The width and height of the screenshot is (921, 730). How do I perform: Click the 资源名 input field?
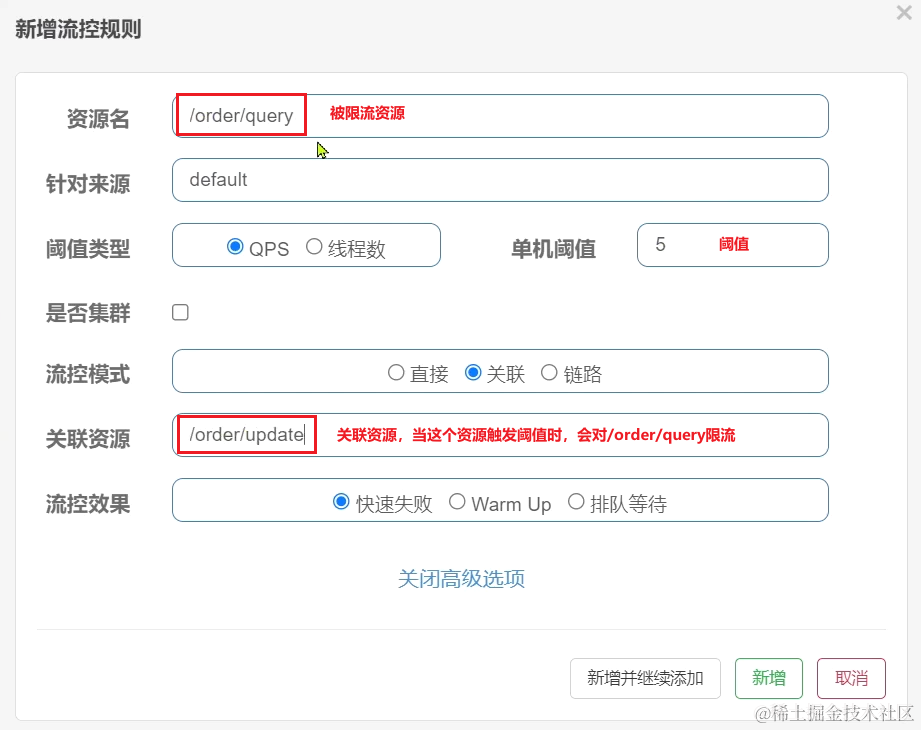(500, 116)
